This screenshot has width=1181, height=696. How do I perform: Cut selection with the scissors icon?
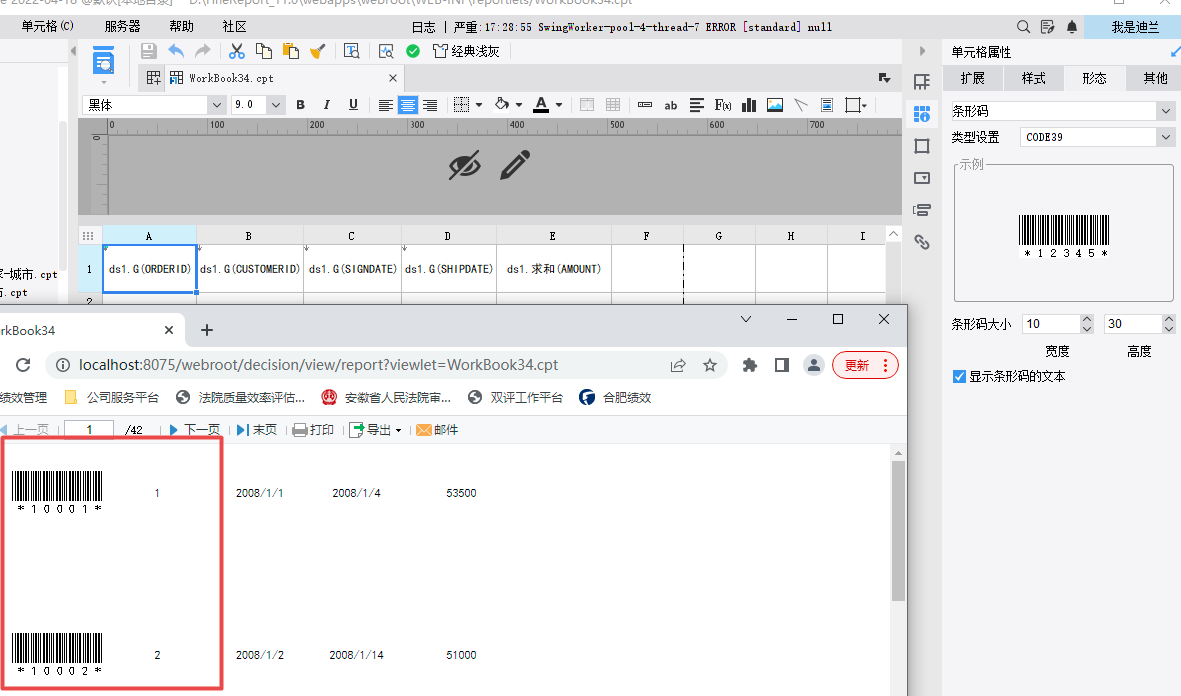pyautogui.click(x=237, y=51)
